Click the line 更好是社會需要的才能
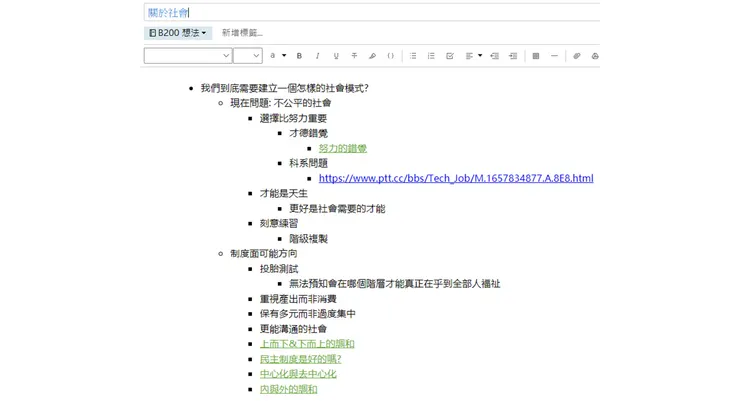 tap(337, 209)
